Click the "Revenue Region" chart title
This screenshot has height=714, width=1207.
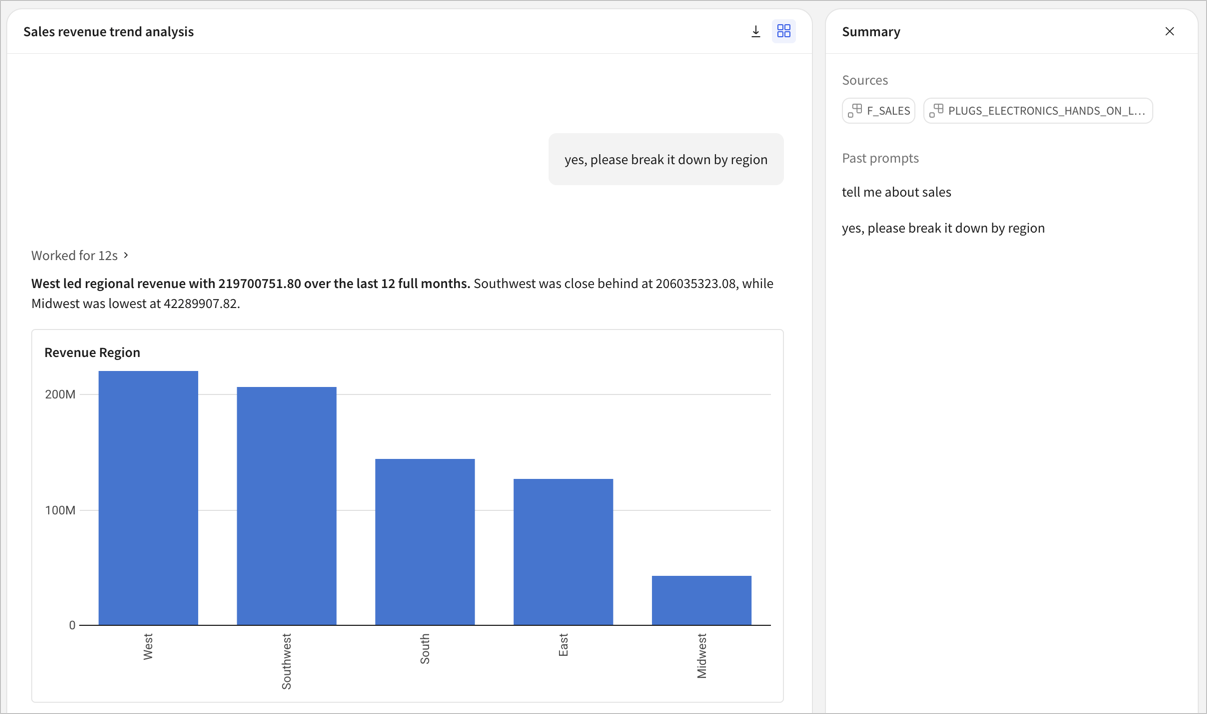tap(92, 352)
